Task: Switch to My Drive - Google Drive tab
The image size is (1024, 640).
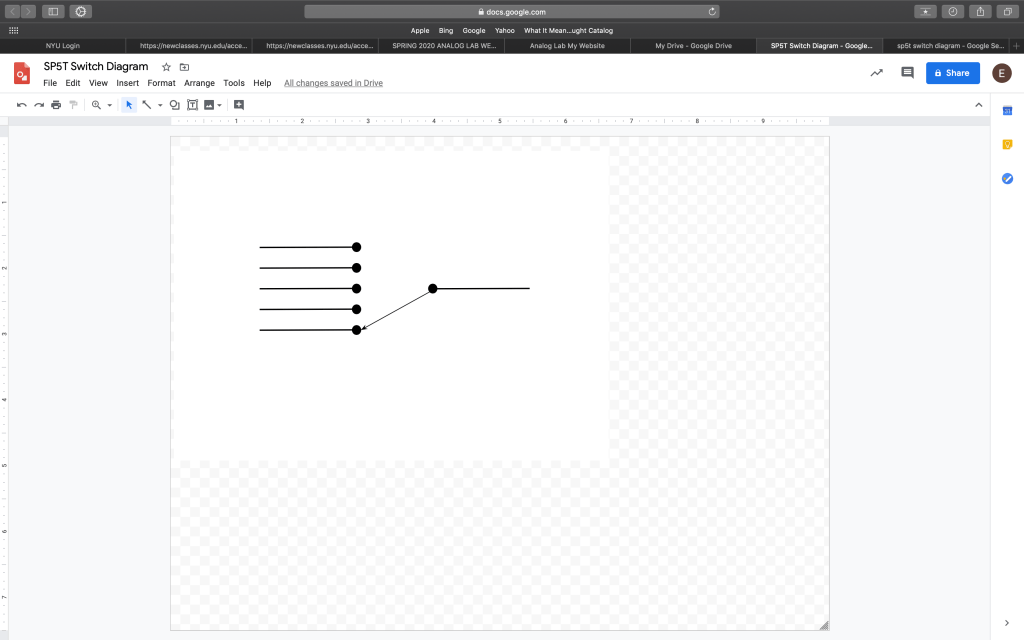Action: [693, 46]
